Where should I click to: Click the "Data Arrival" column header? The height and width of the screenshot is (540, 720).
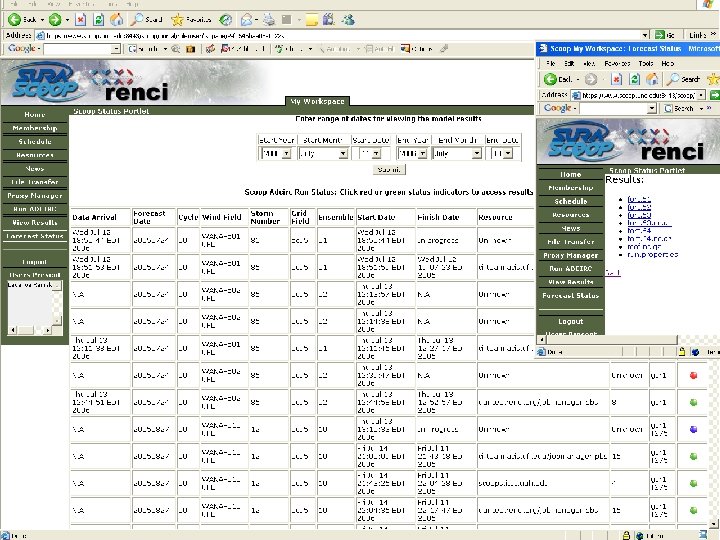(95, 218)
